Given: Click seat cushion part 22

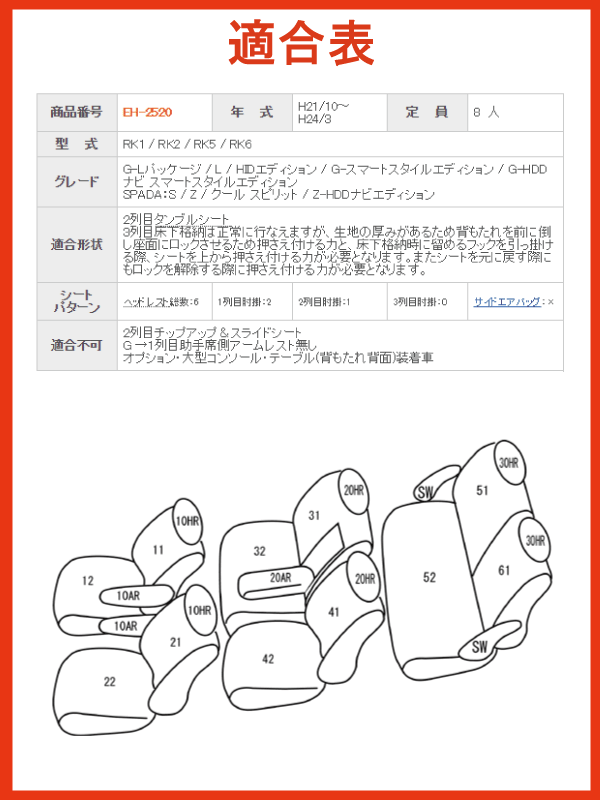Looking at the screenshot, I should pos(110,682).
